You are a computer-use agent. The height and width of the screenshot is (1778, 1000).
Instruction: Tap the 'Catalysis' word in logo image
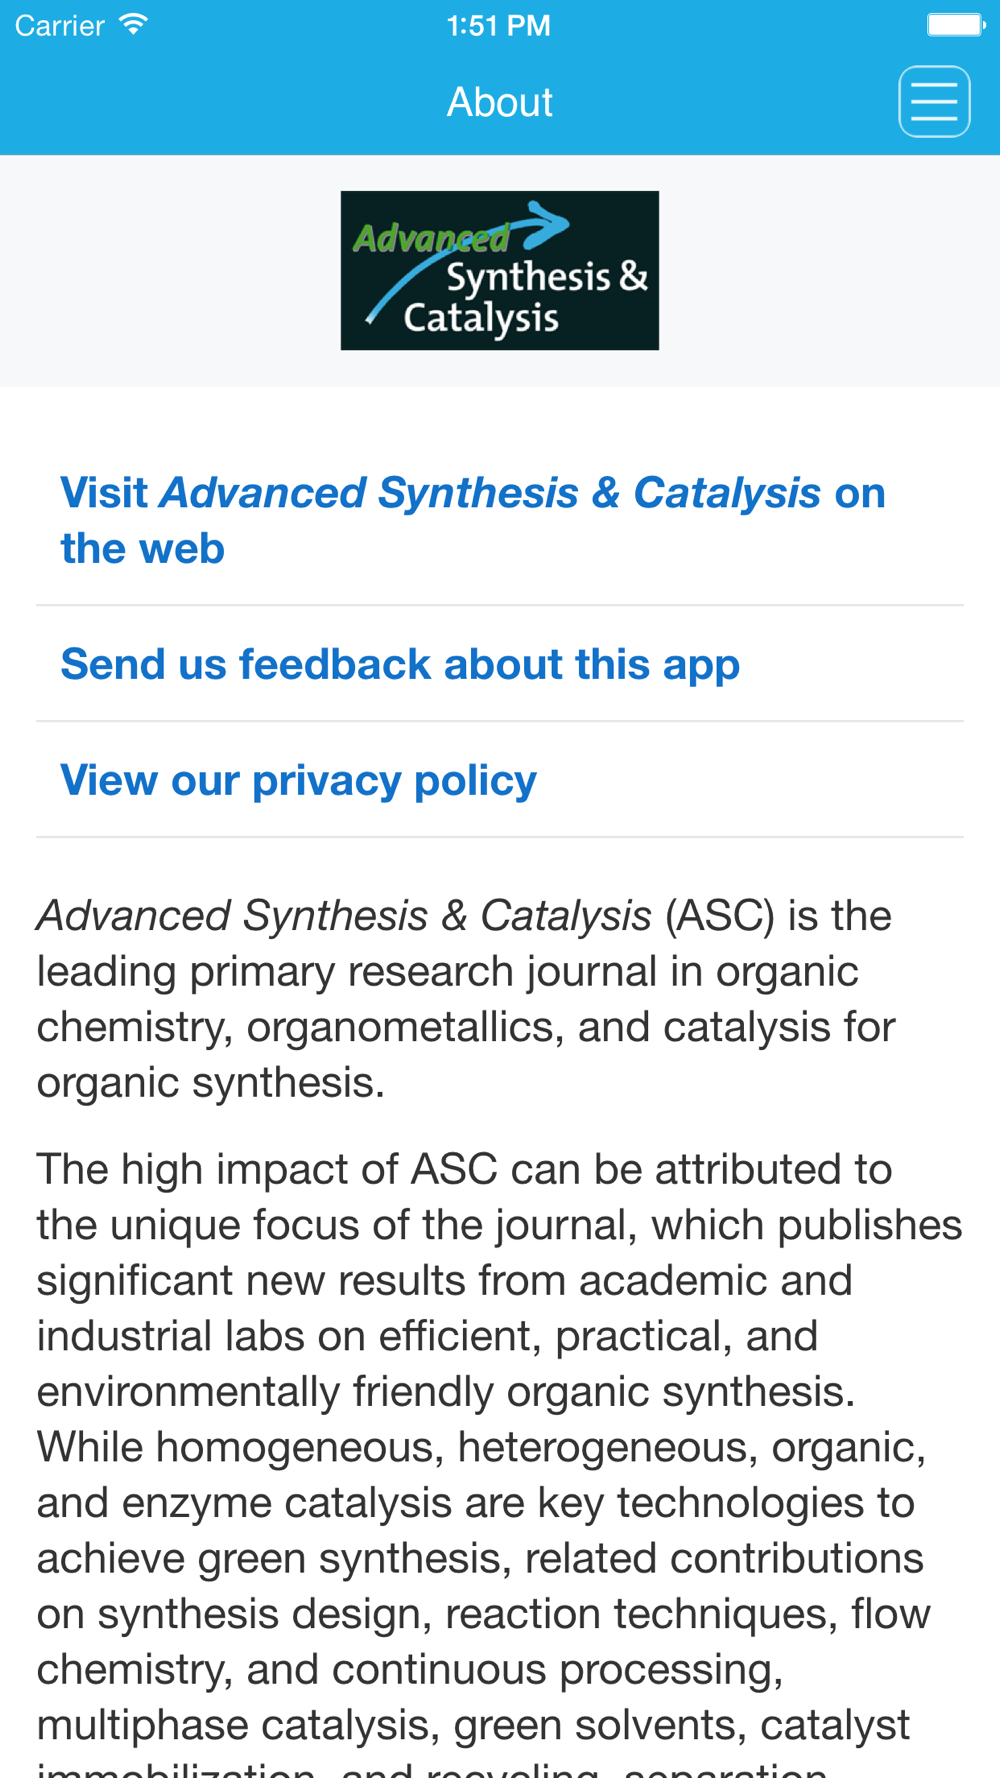pyautogui.click(x=481, y=319)
